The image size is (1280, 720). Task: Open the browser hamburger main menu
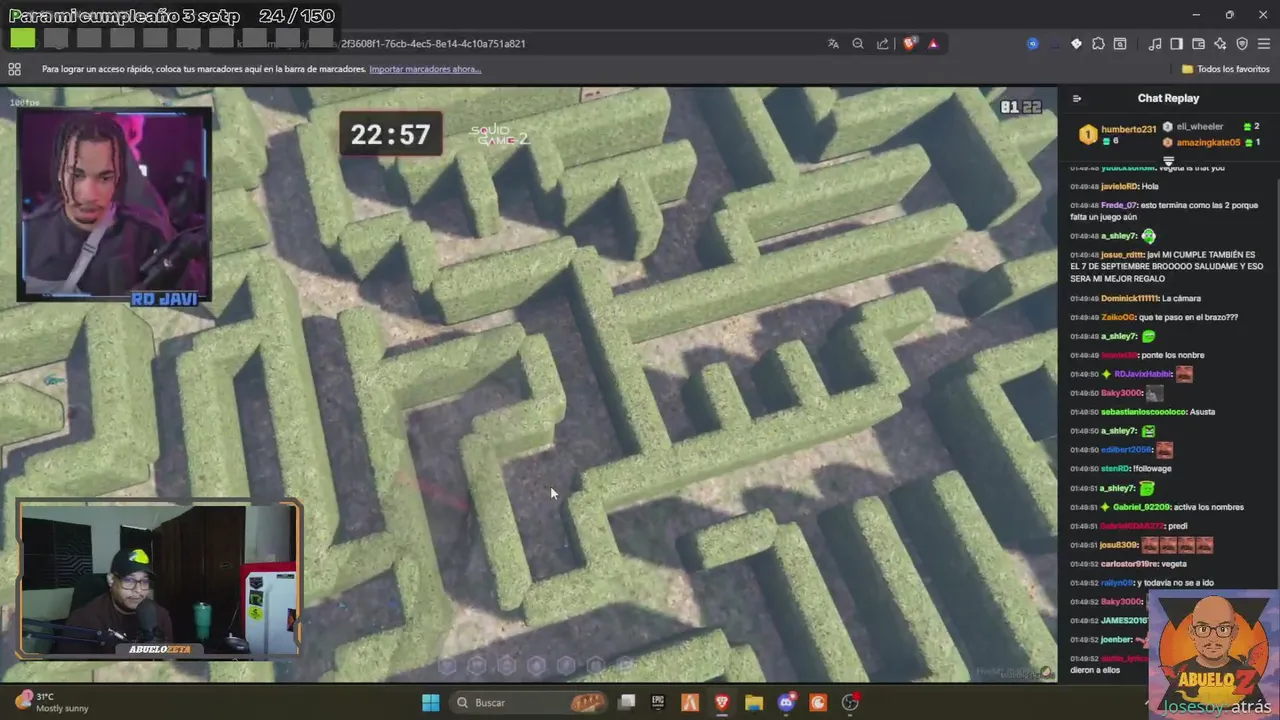click(1264, 44)
